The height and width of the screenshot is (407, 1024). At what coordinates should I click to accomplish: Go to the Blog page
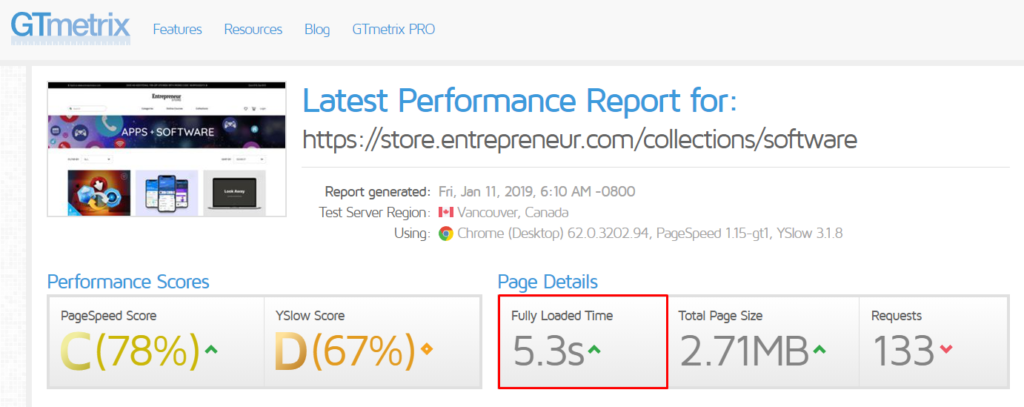tap(317, 29)
